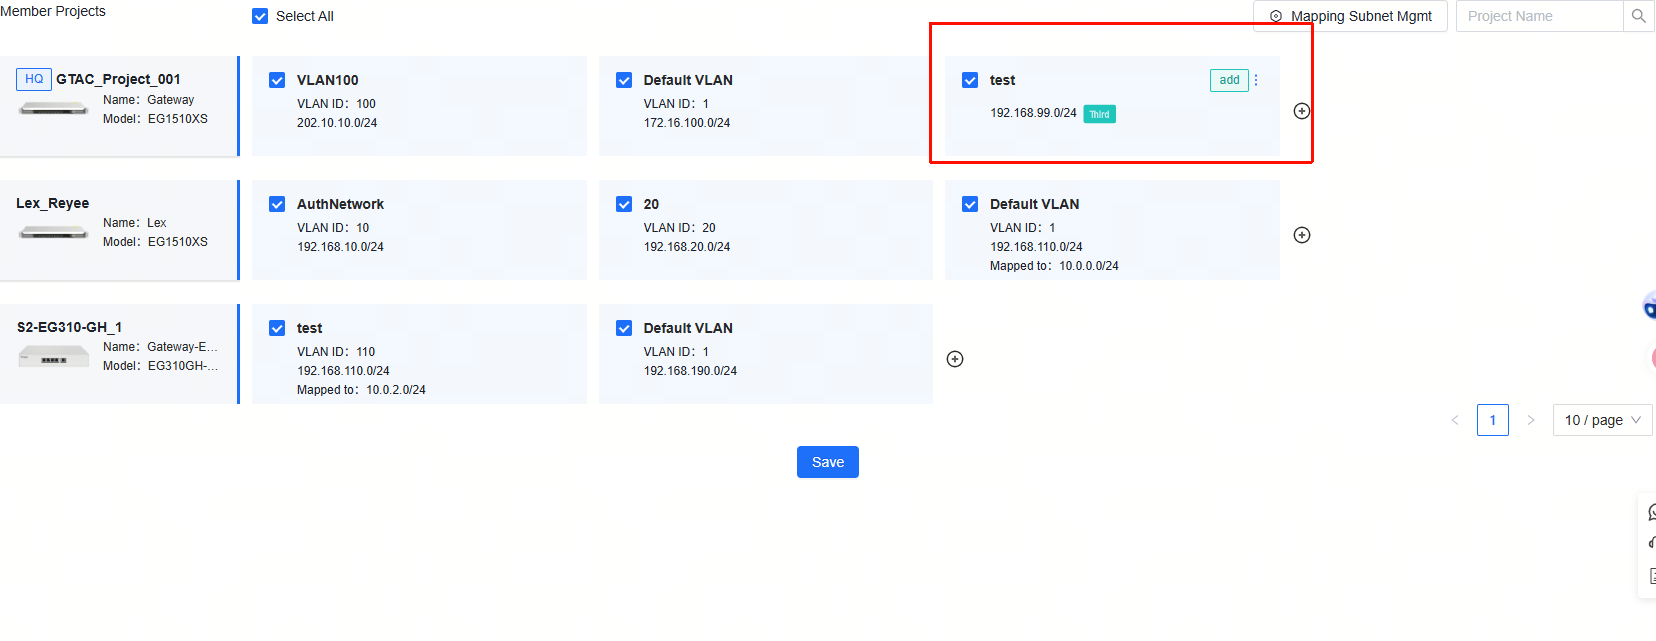Screen dimensions: 1656x641
Task: Uncheck the AuthNetwork checkbox
Action: pos(277,204)
